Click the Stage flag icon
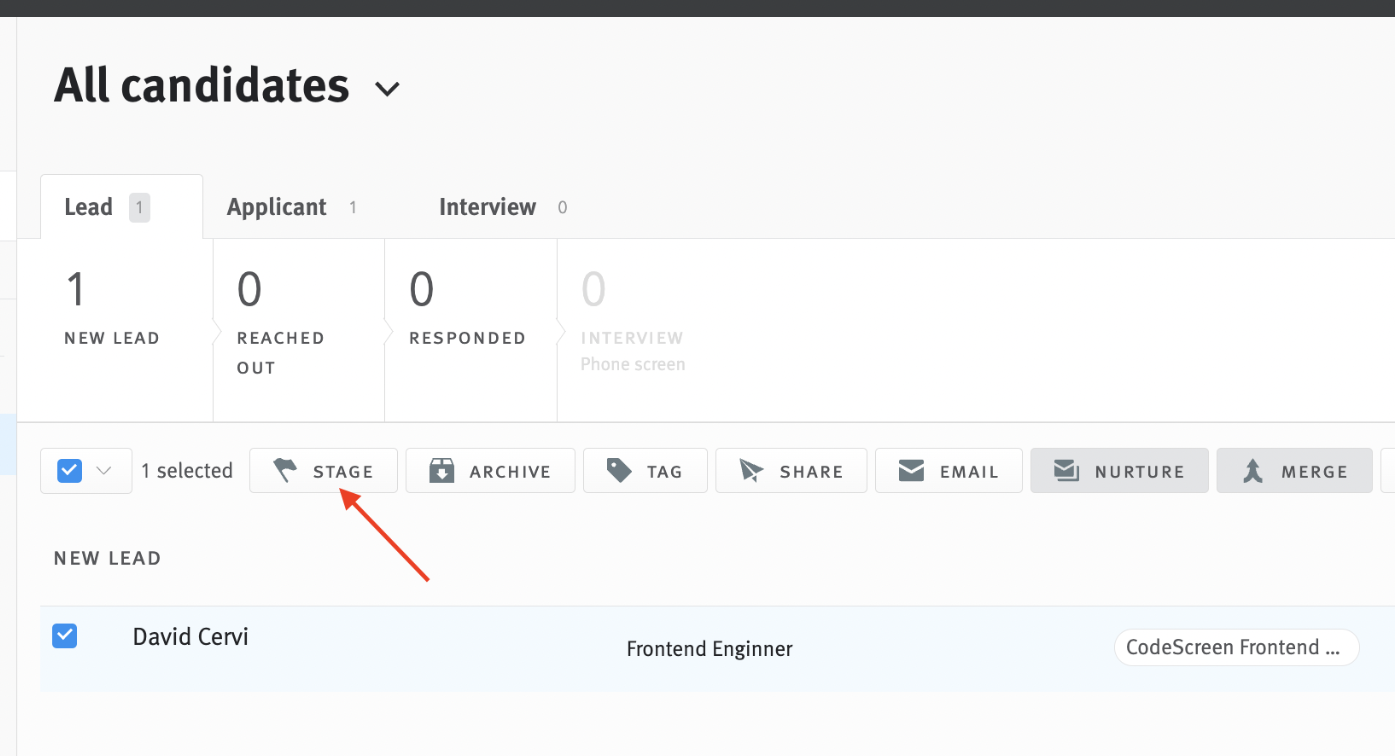Viewport: 1396px width, 756px height. (x=285, y=470)
